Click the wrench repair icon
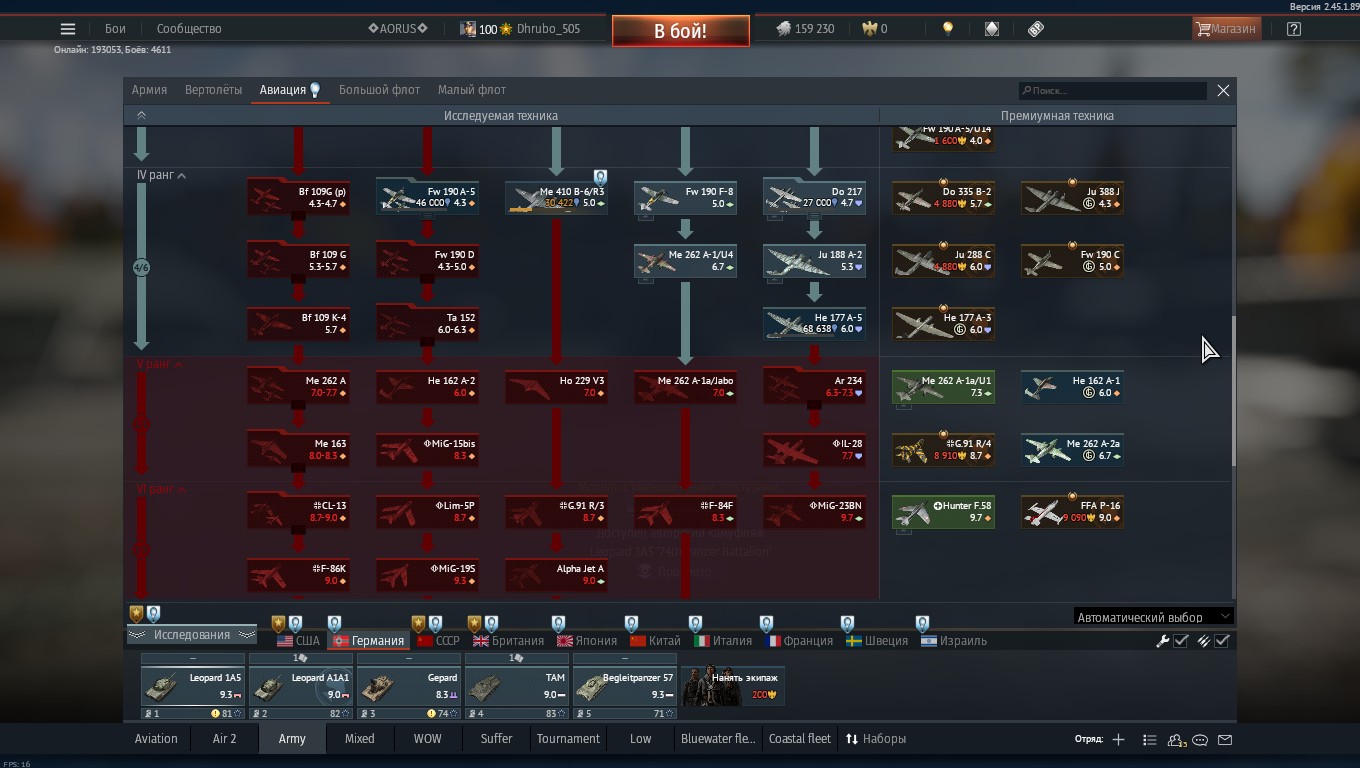Image resolution: width=1360 pixels, height=768 pixels. click(1163, 641)
